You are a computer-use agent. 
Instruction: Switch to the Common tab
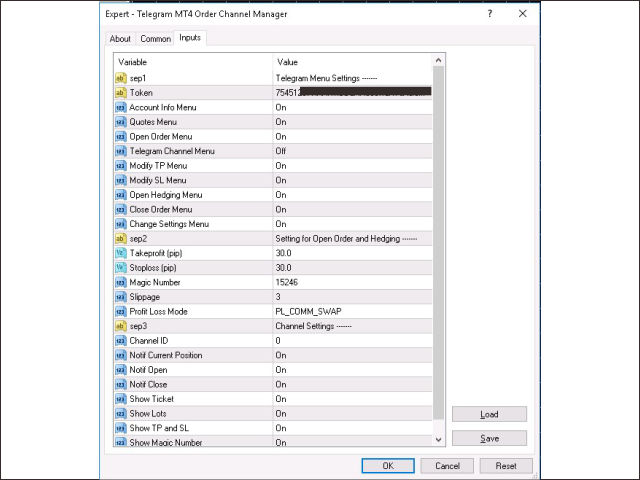coord(155,39)
